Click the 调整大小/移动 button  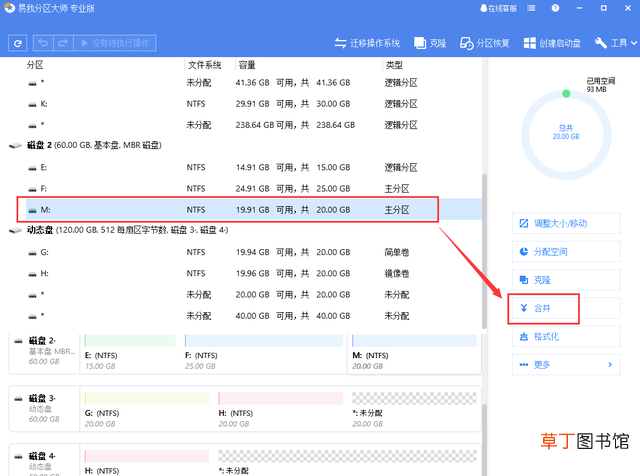point(566,223)
